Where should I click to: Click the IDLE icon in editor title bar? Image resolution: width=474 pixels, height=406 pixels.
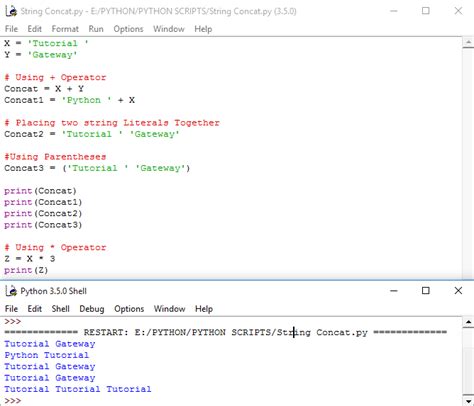pos(11,11)
